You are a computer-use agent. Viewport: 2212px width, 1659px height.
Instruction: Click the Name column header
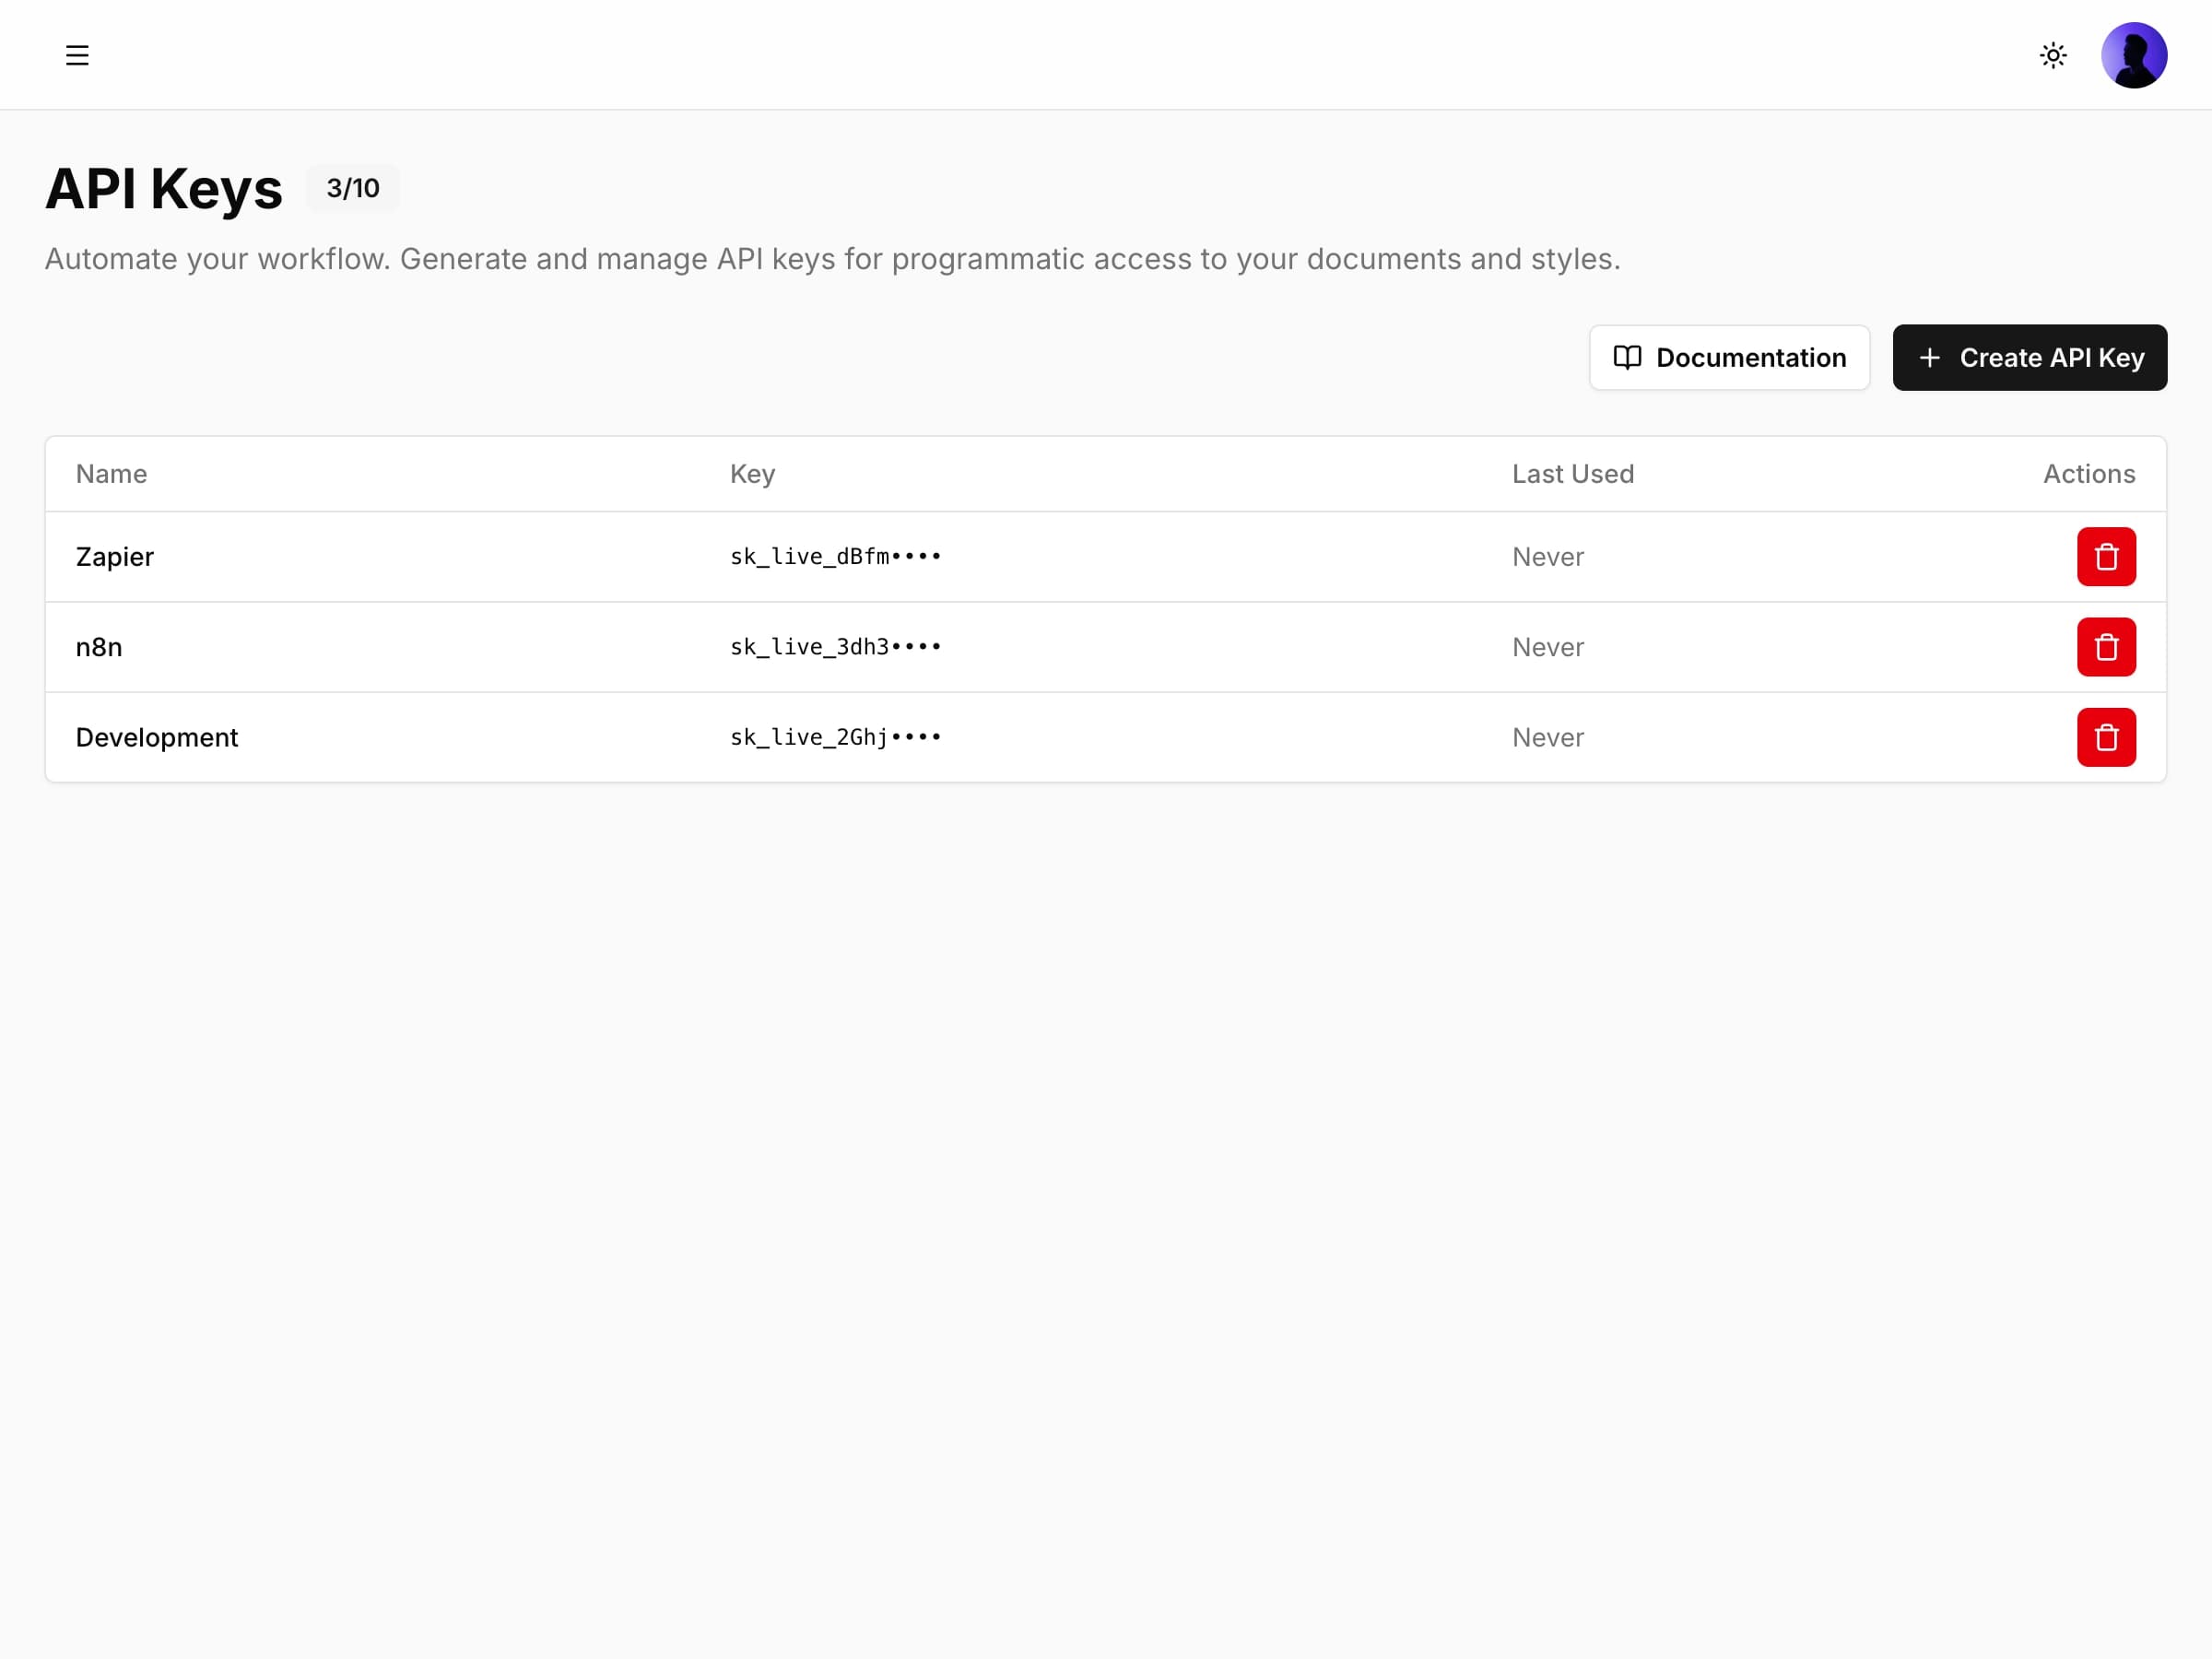click(110, 473)
